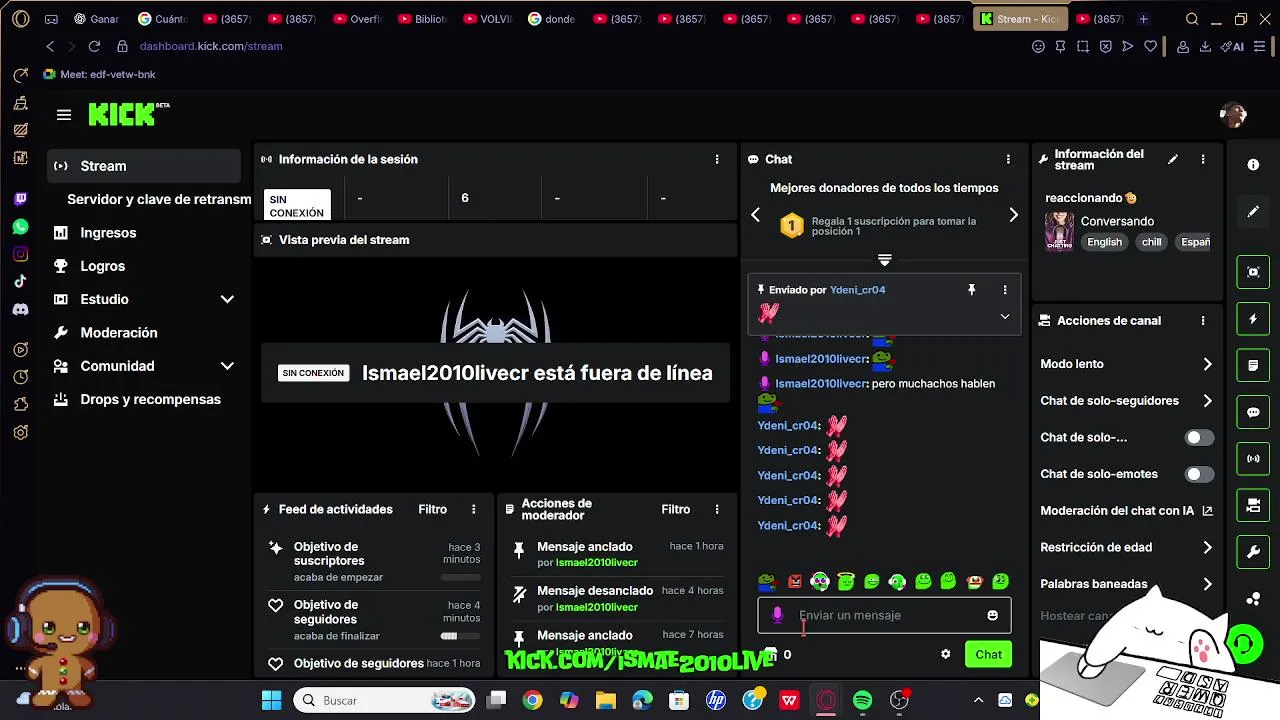
Task: Toggle Chat de solo-... switch
Action: (x=1199, y=437)
